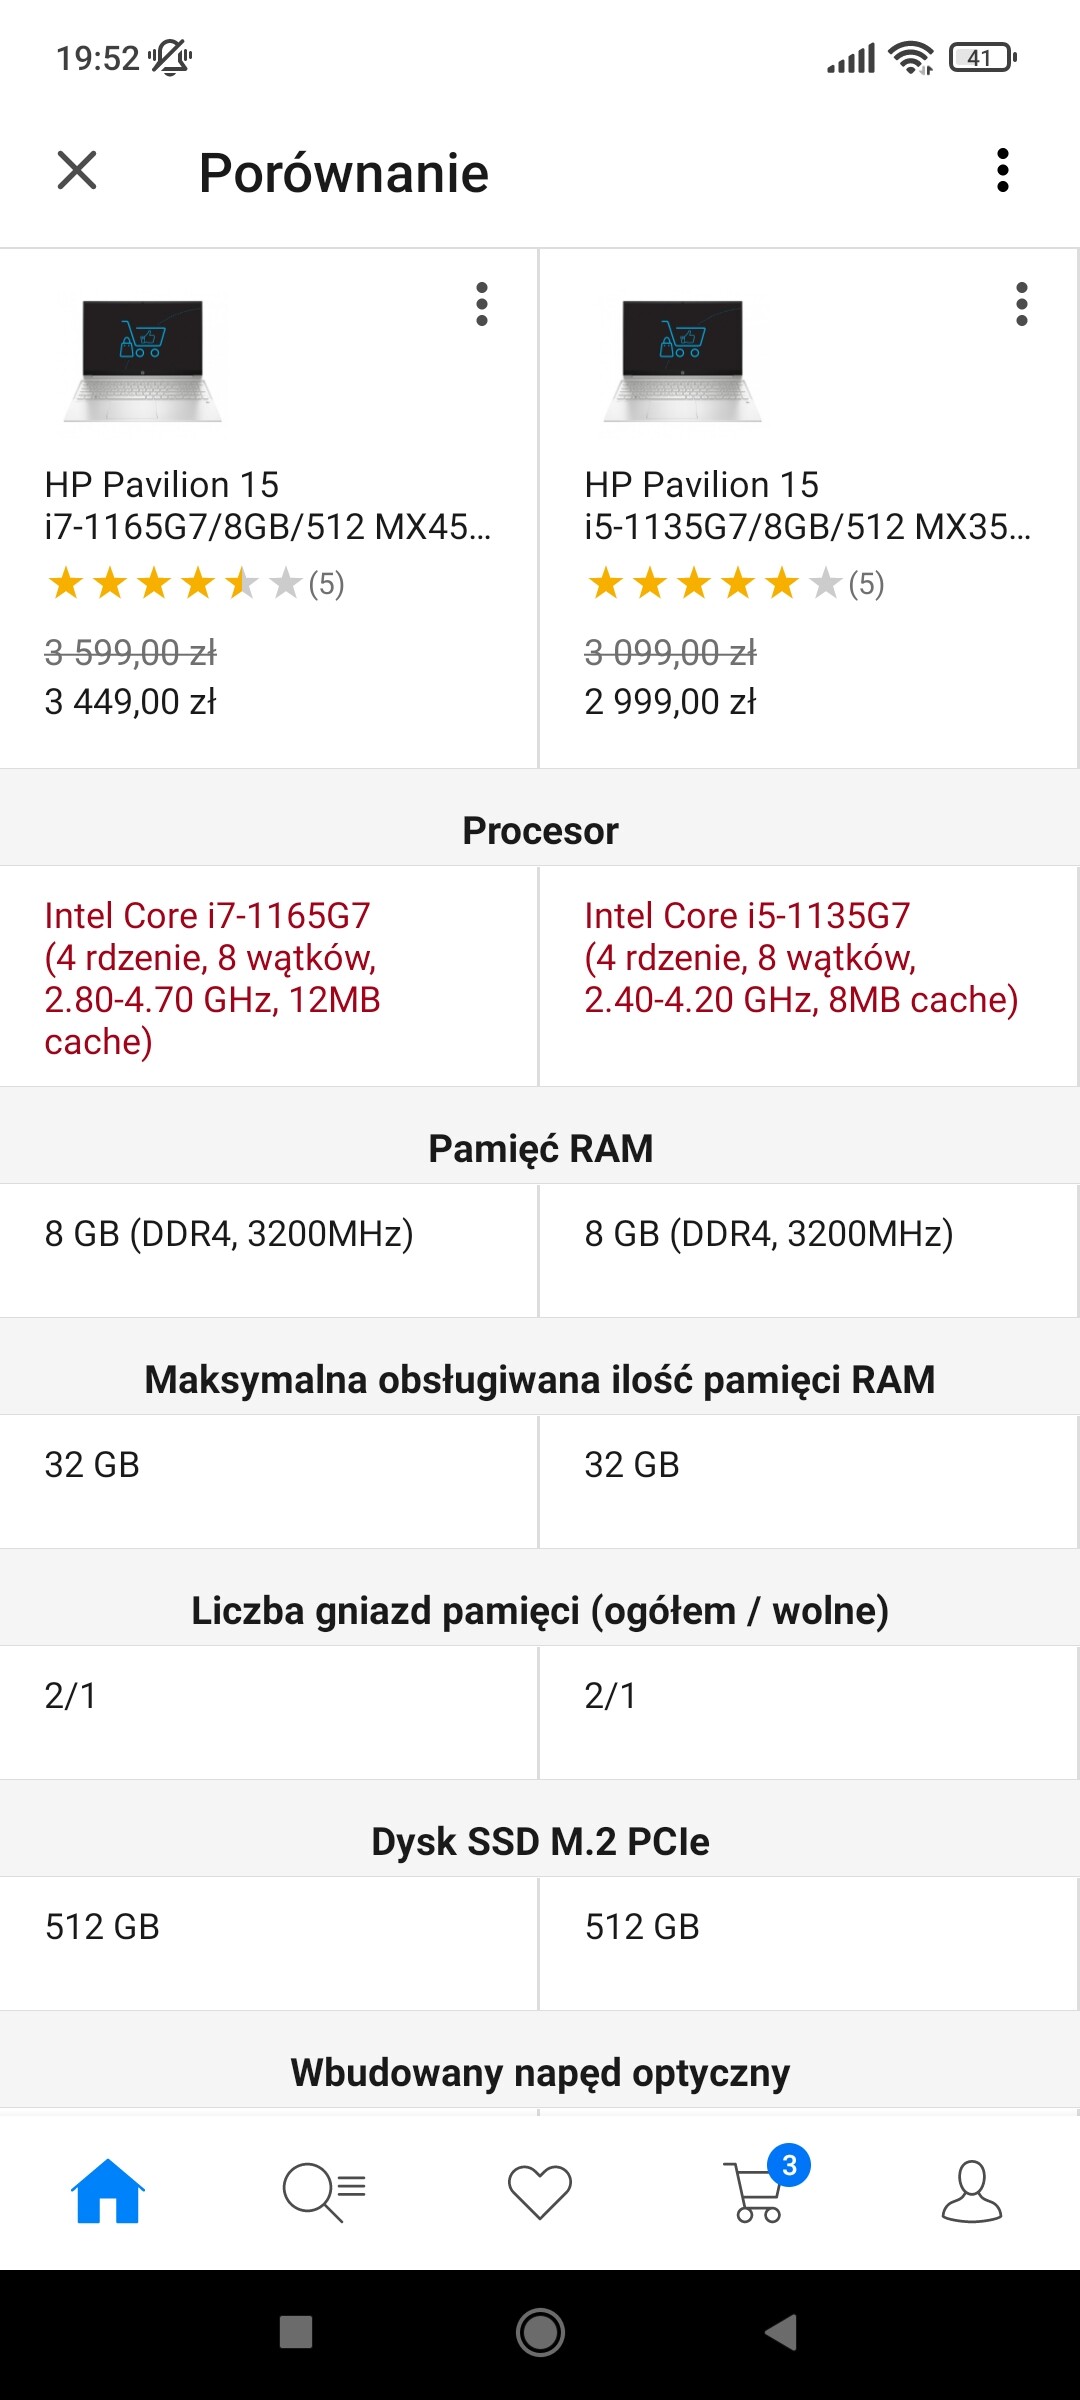
Task: Open the favorites heart tab
Action: point(540,2192)
